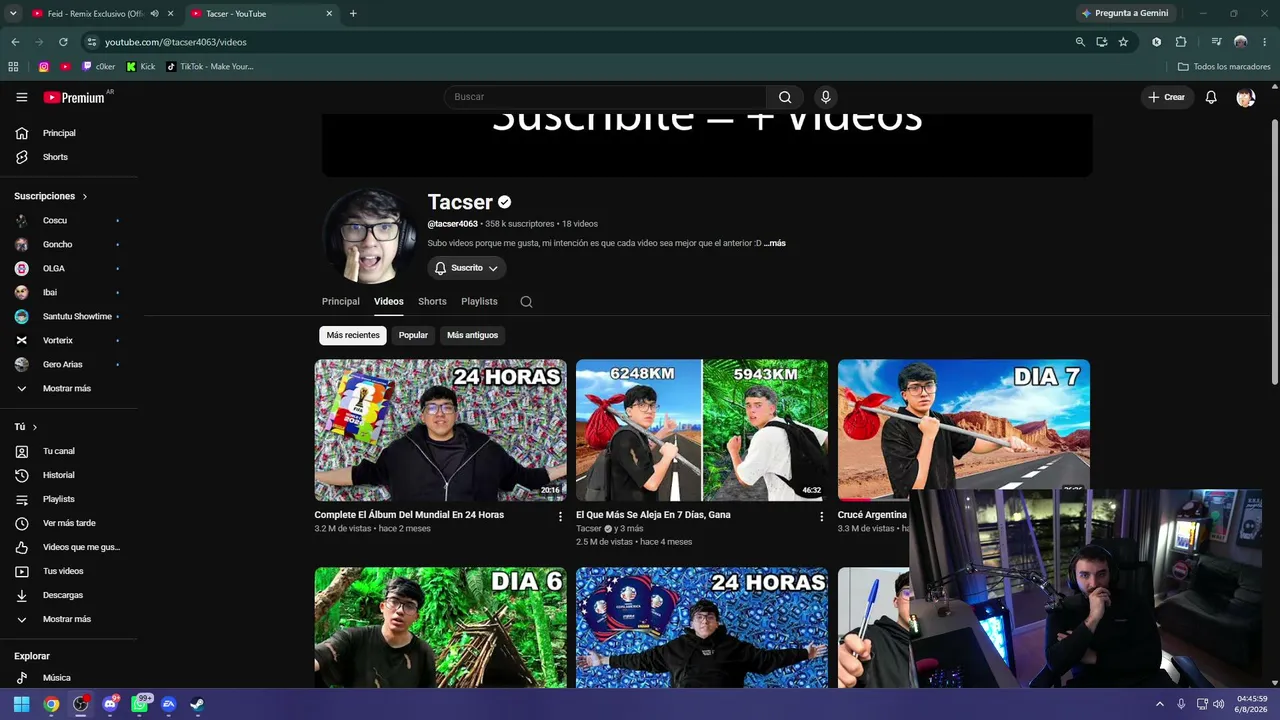Viewport: 1280px width, 720px height.
Task: Open options for El Que Más Se Aleja video
Action: tap(822, 517)
